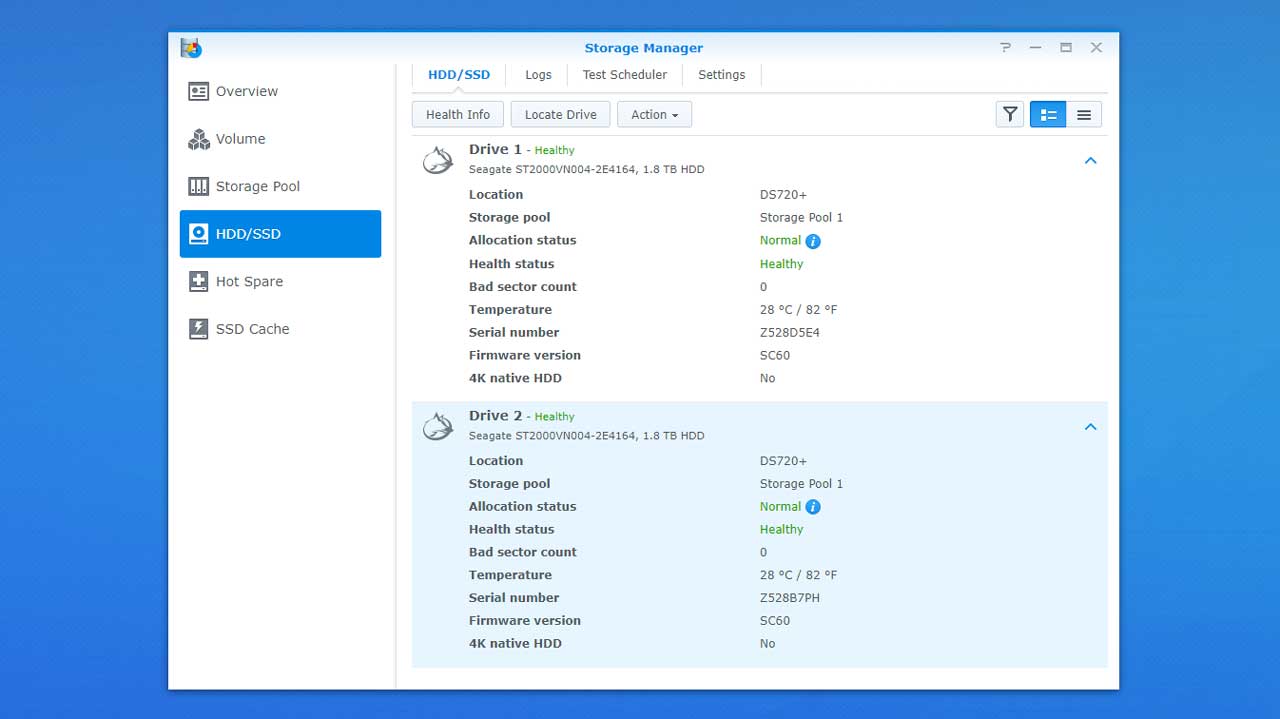This screenshot has height=719, width=1280.
Task: Select Volume in the sidebar
Action: [280, 139]
